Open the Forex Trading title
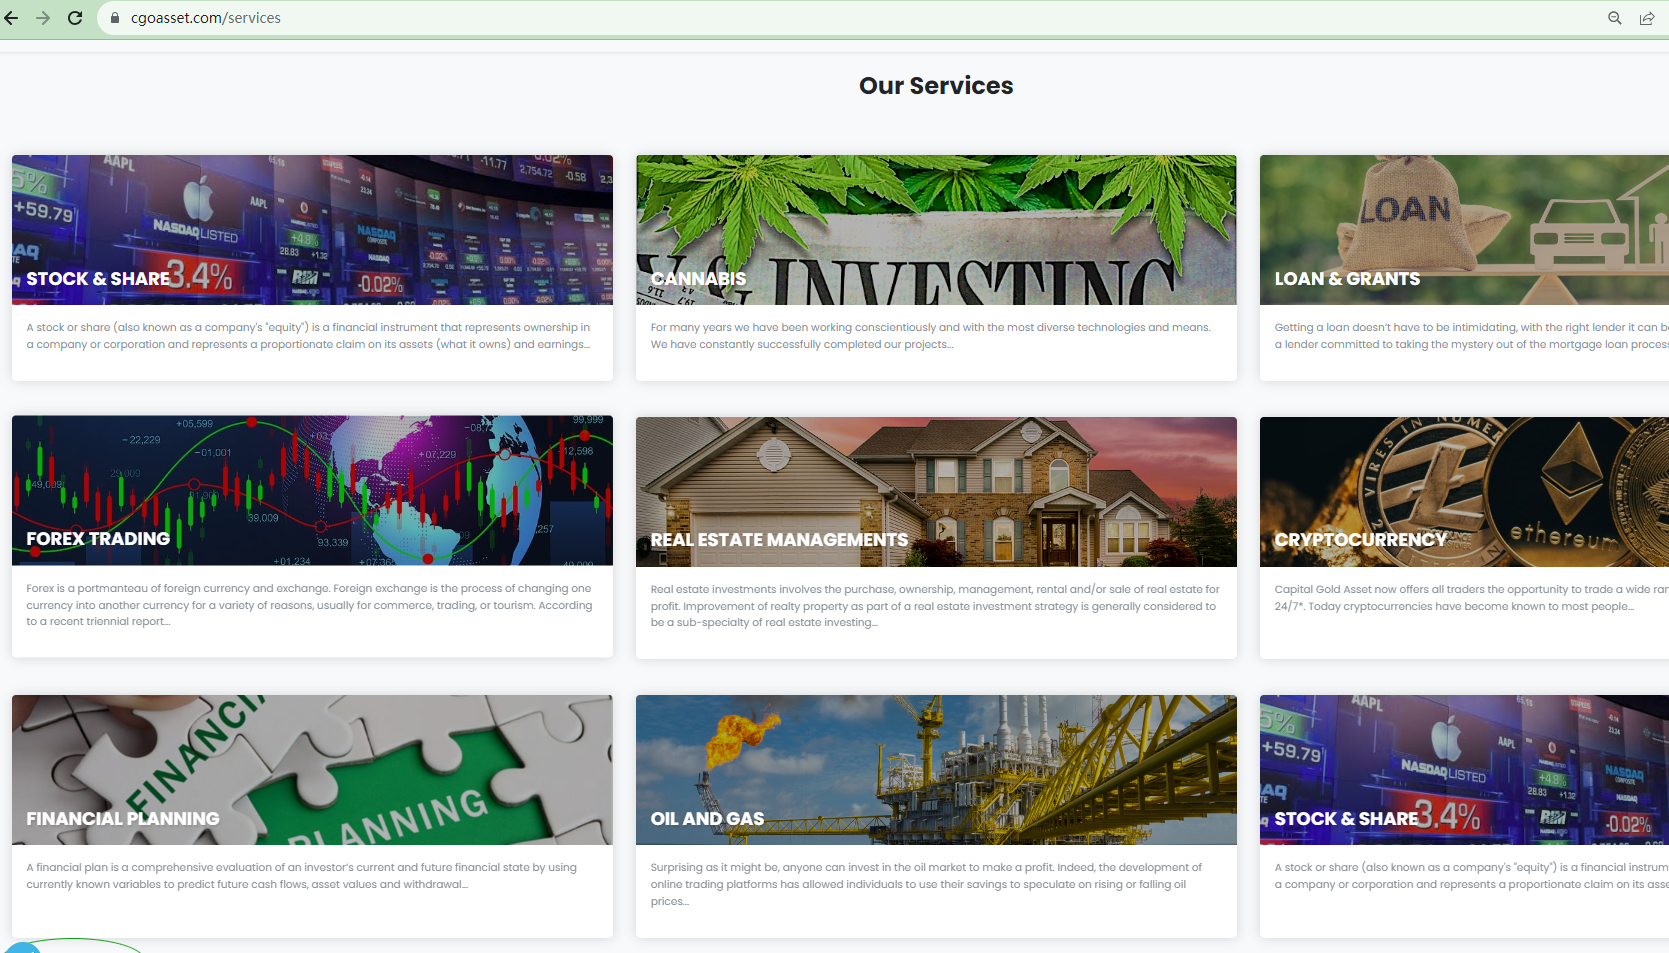This screenshot has height=953, width=1669. tap(98, 539)
